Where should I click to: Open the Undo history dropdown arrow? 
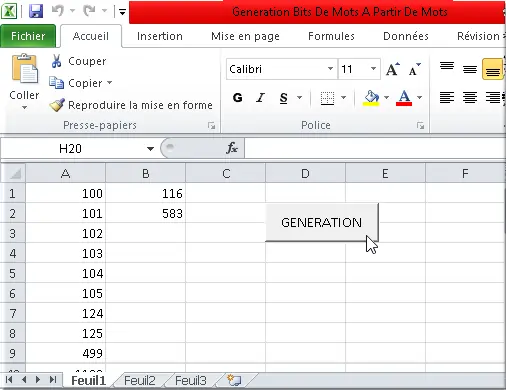pyautogui.click(x=72, y=11)
